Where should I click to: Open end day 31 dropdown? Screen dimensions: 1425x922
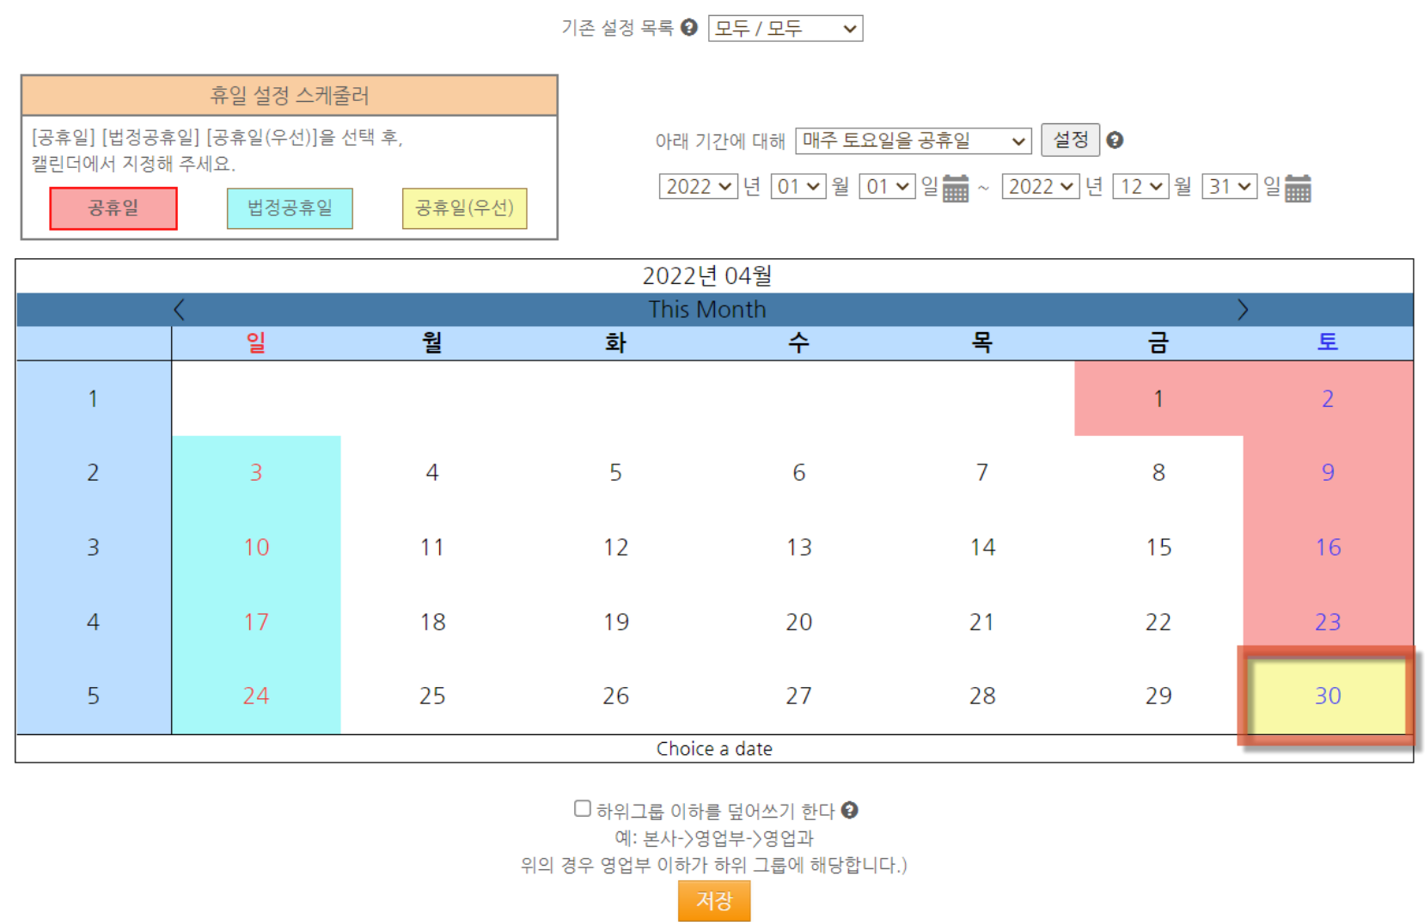pyautogui.click(x=1229, y=187)
